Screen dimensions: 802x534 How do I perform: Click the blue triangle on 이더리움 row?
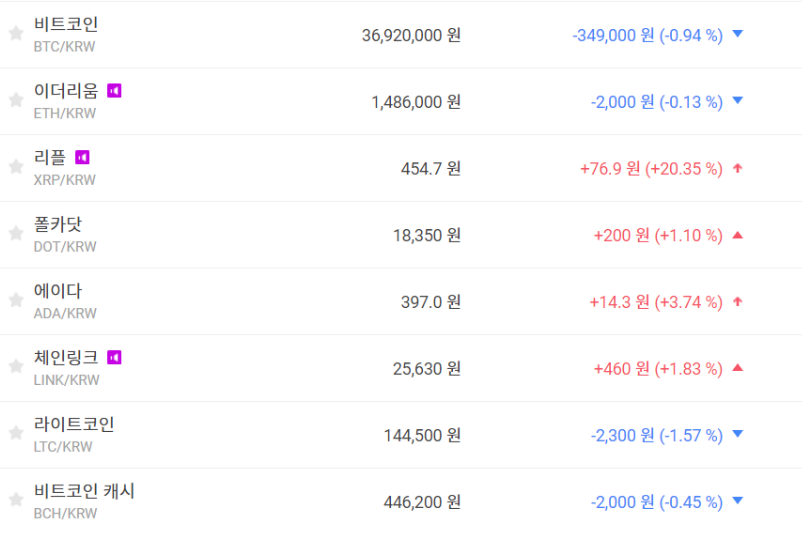point(738,101)
